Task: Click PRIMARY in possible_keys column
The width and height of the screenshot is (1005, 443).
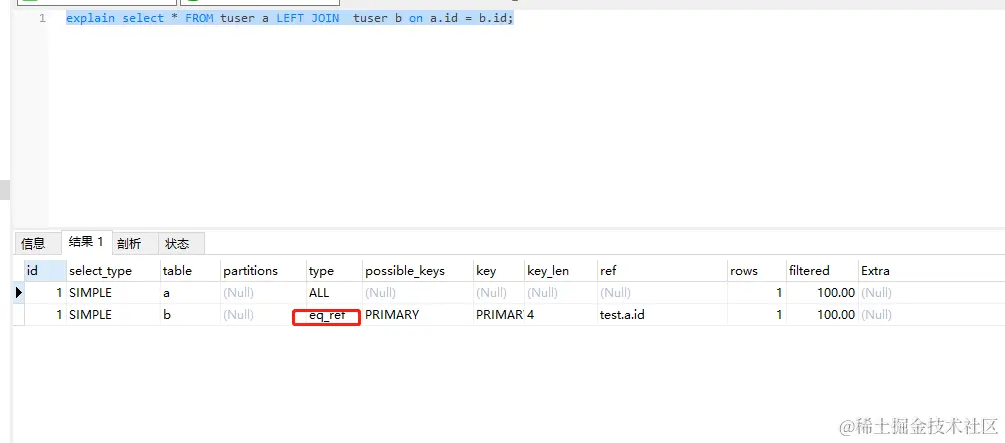Action: tap(419, 315)
